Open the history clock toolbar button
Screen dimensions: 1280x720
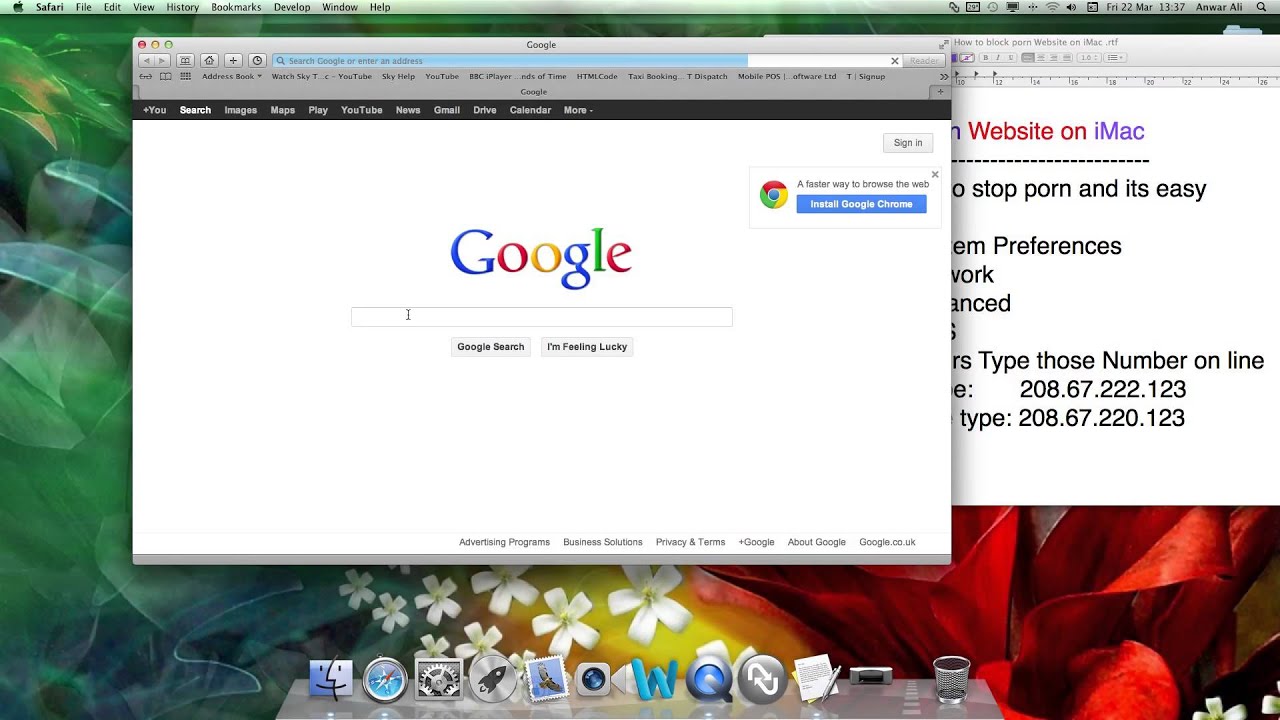pyautogui.click(x=257, y=61)
